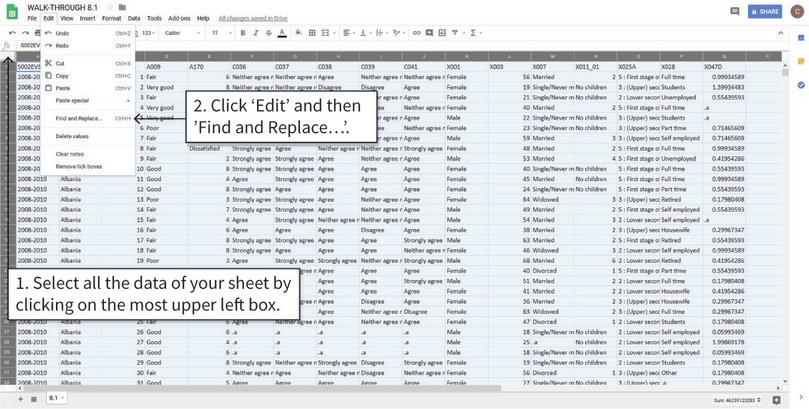
Task: Open the cell borders tool
Action: coord(312,33)
